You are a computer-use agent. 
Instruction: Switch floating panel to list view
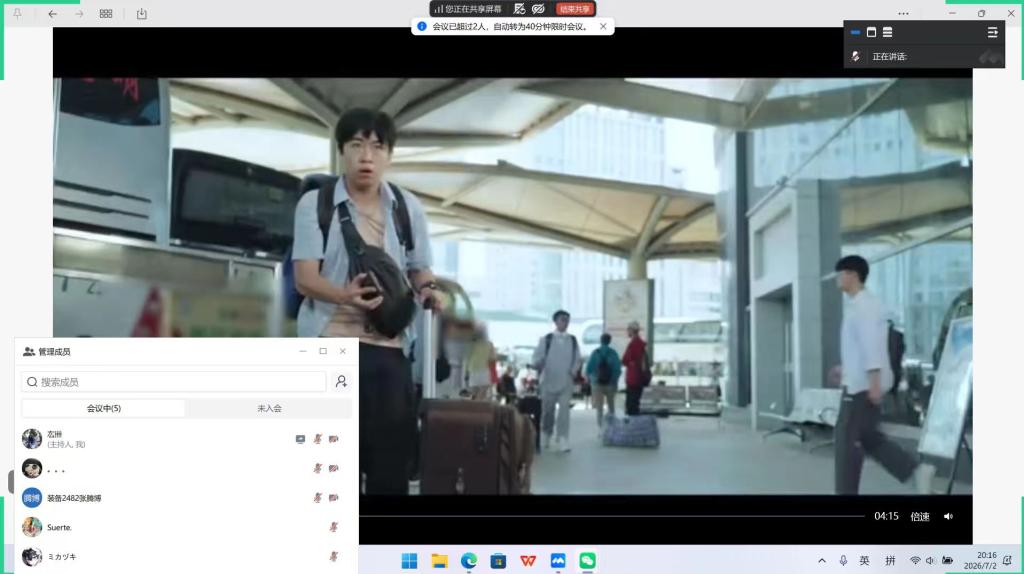(888, 32)
